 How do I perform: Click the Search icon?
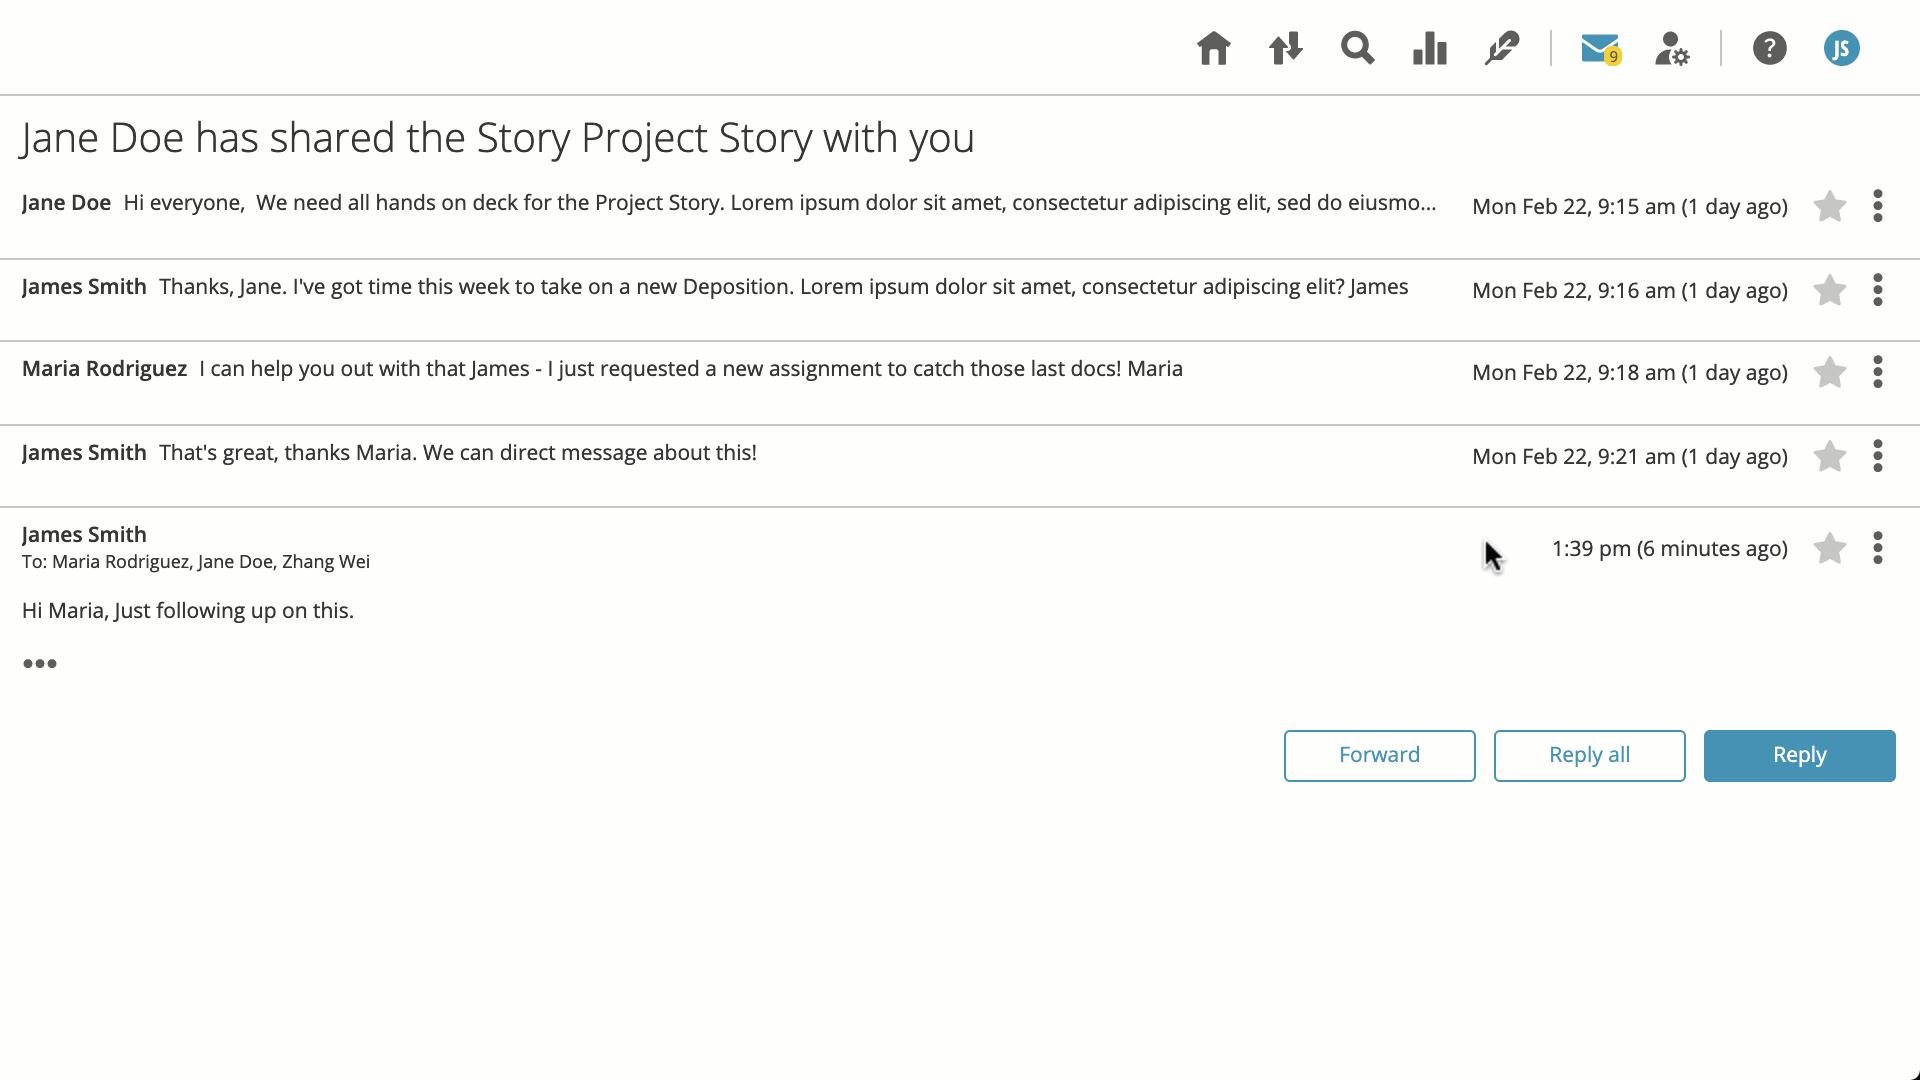[x=1358, y=49]
